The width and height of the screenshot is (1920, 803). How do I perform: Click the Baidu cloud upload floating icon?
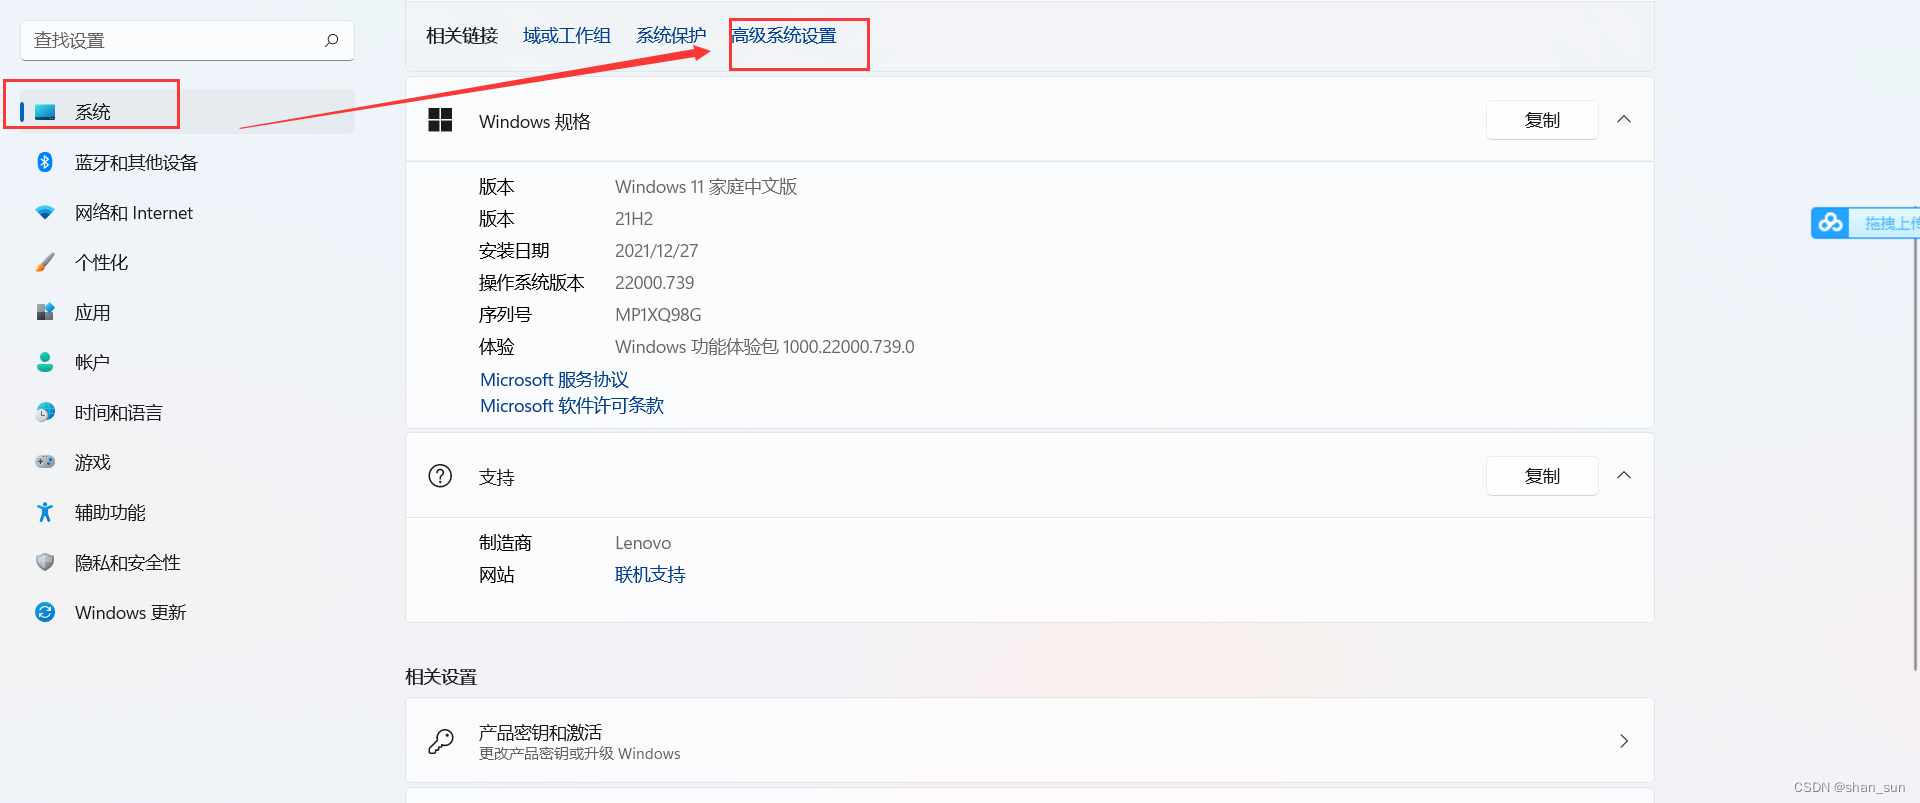pos(1830,223)
